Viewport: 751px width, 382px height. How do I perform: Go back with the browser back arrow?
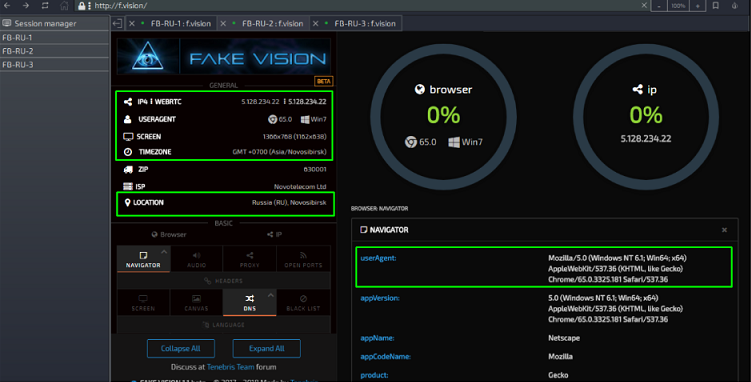(x=7, y=5)
